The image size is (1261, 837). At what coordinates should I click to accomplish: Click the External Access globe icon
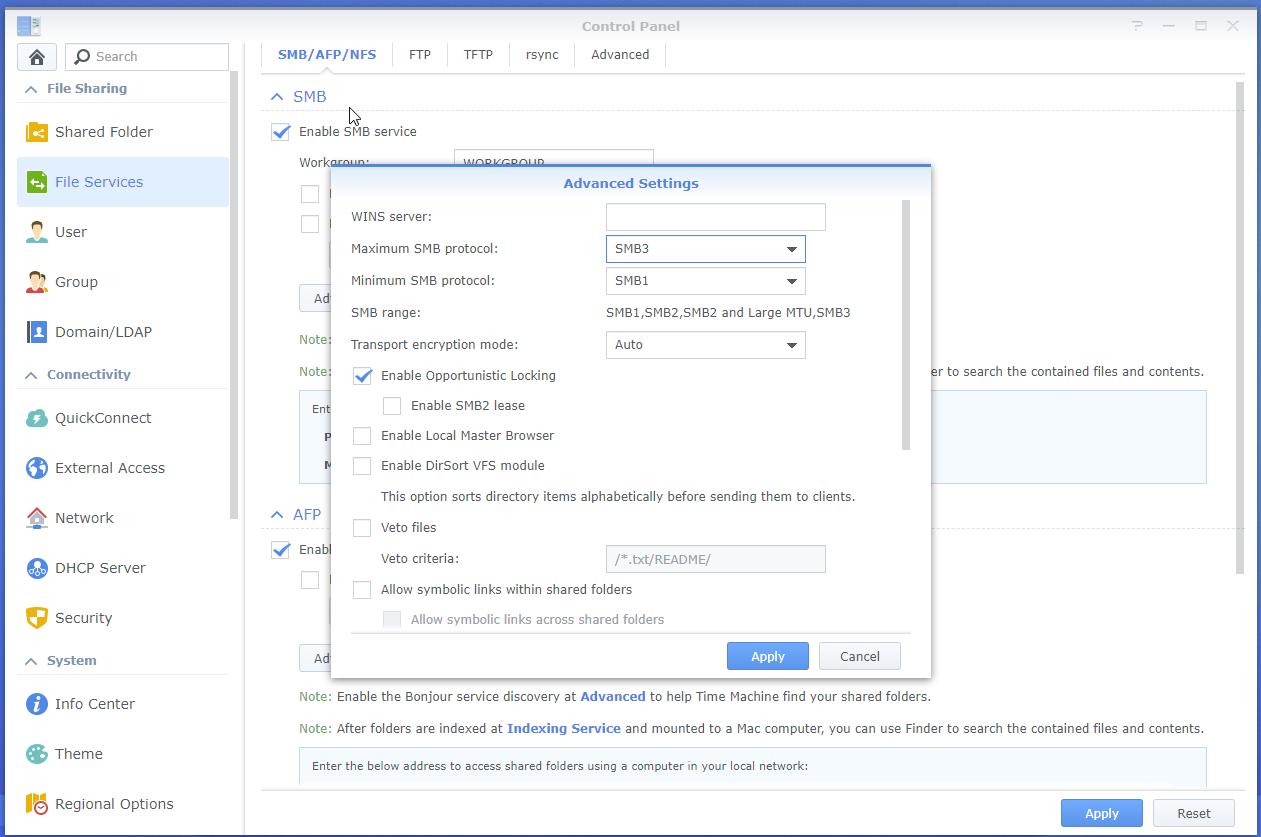[x=37, y=468]
